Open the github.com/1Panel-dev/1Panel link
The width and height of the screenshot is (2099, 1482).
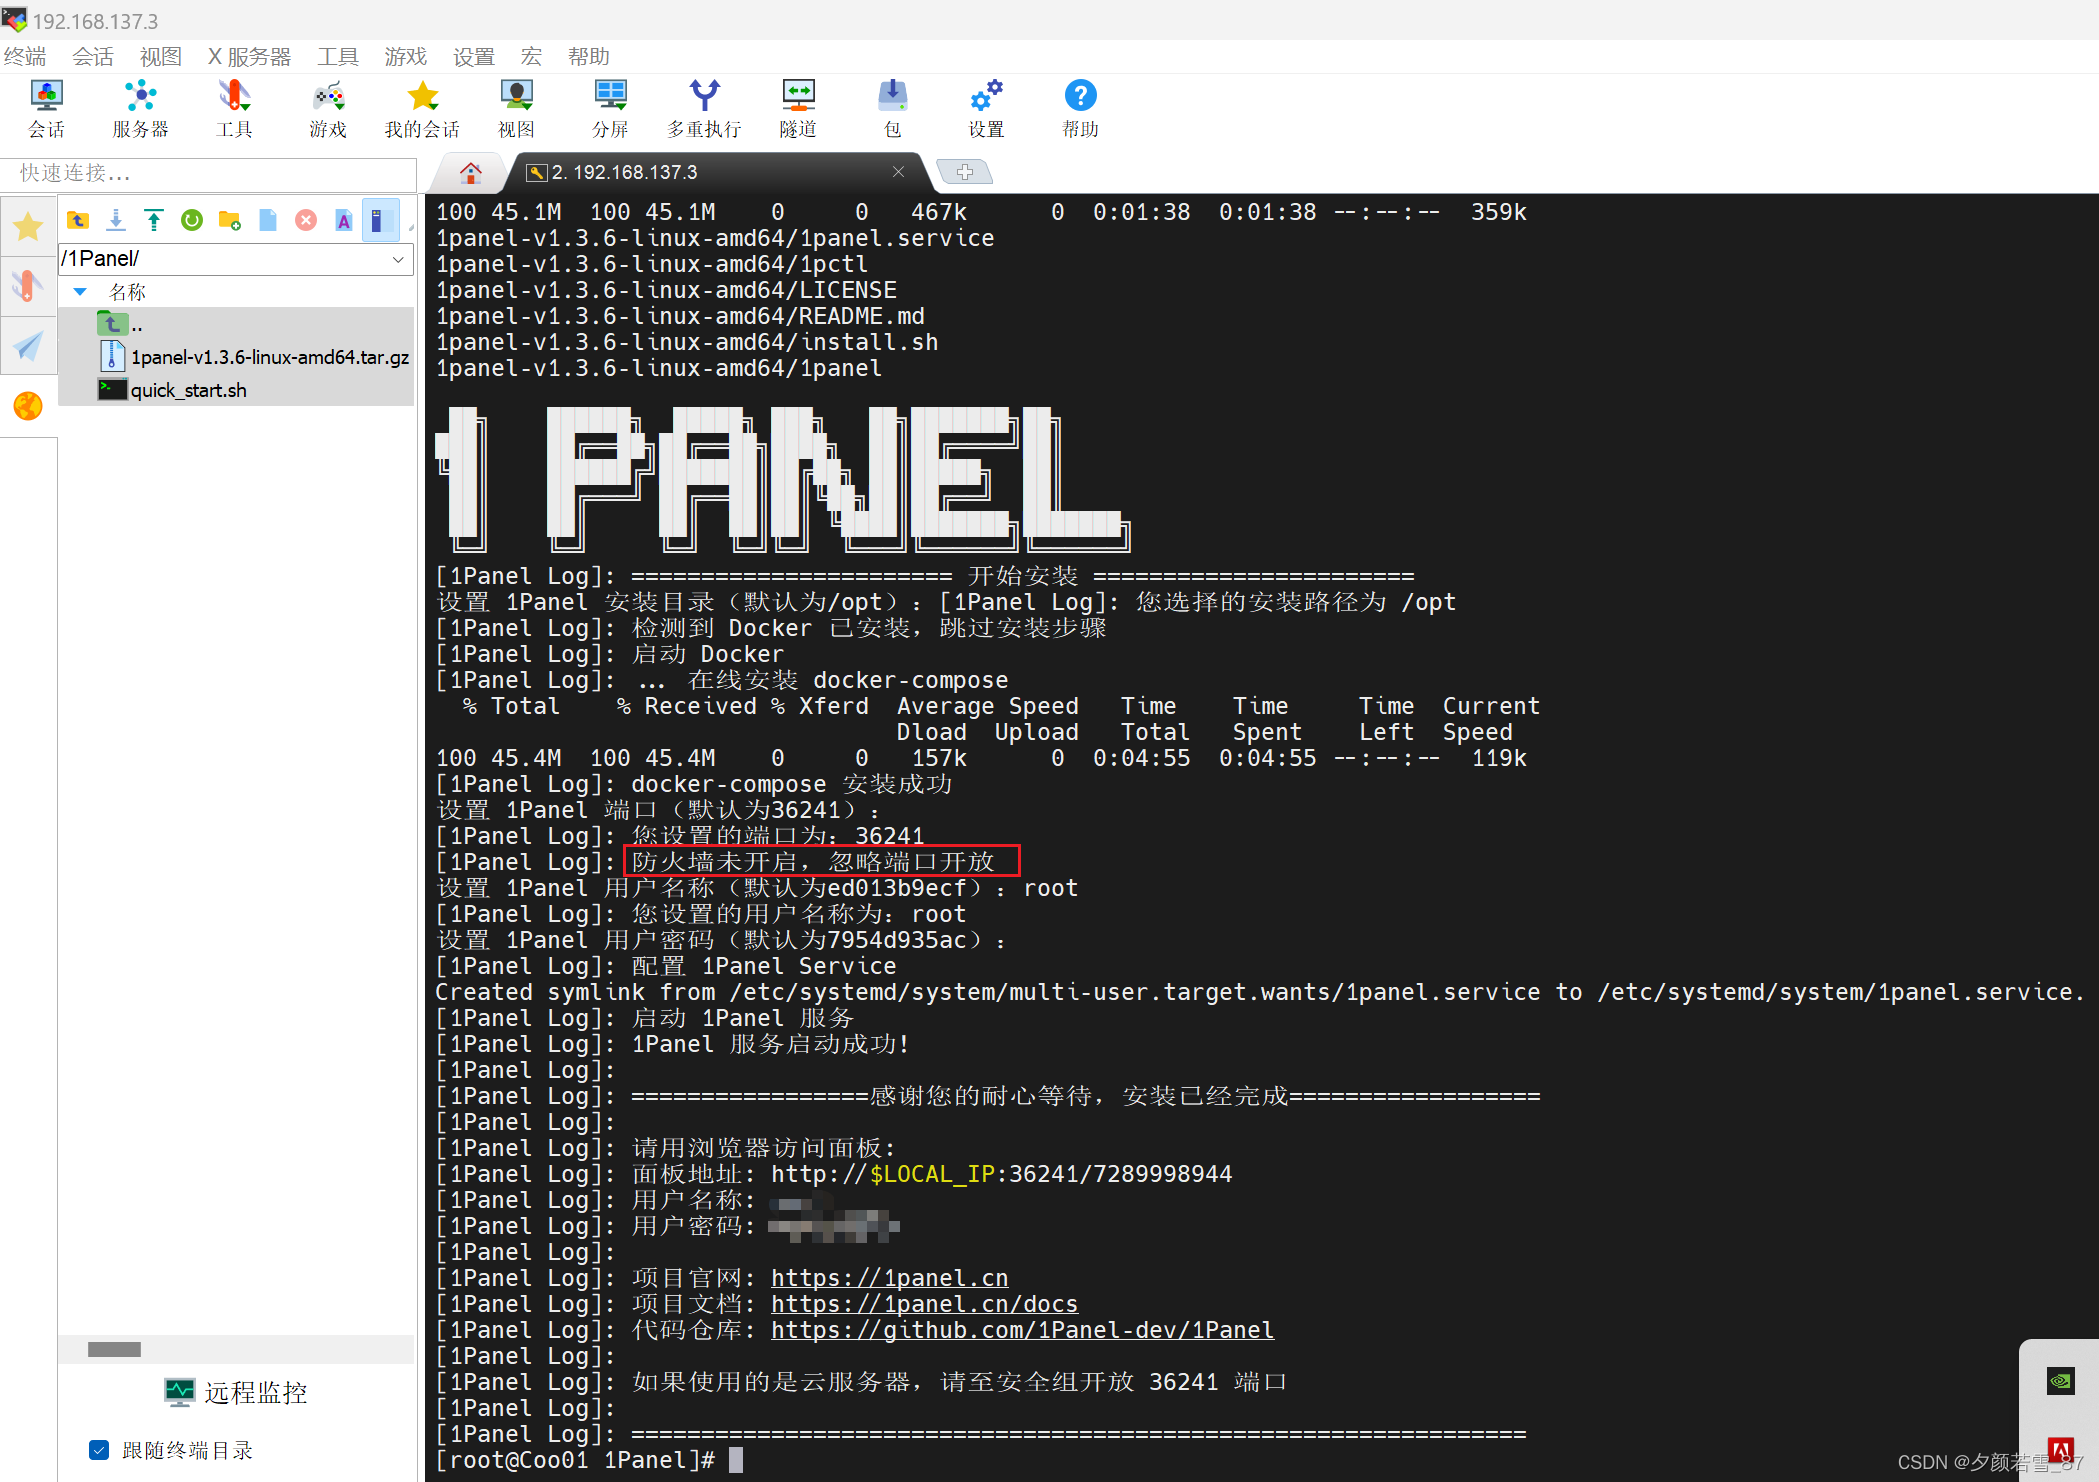click(x=1022, y=1330)
